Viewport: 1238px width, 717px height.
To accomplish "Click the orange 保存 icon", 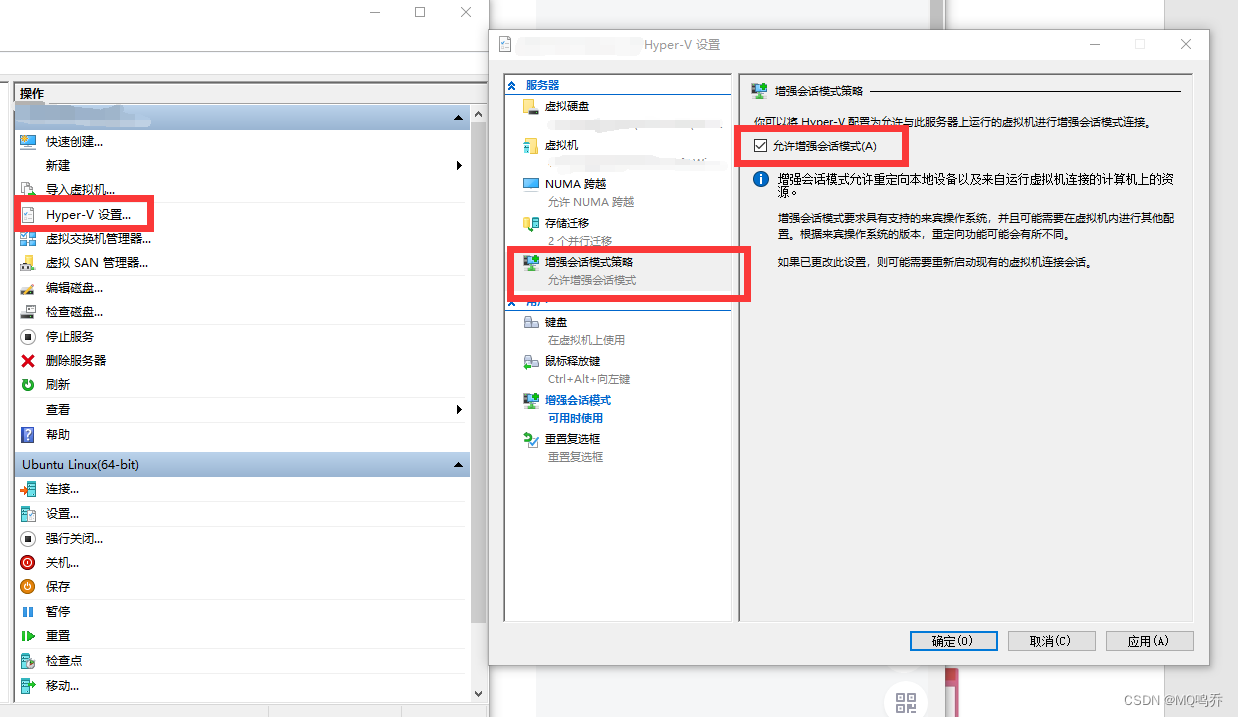I will (x=28, y=587).
